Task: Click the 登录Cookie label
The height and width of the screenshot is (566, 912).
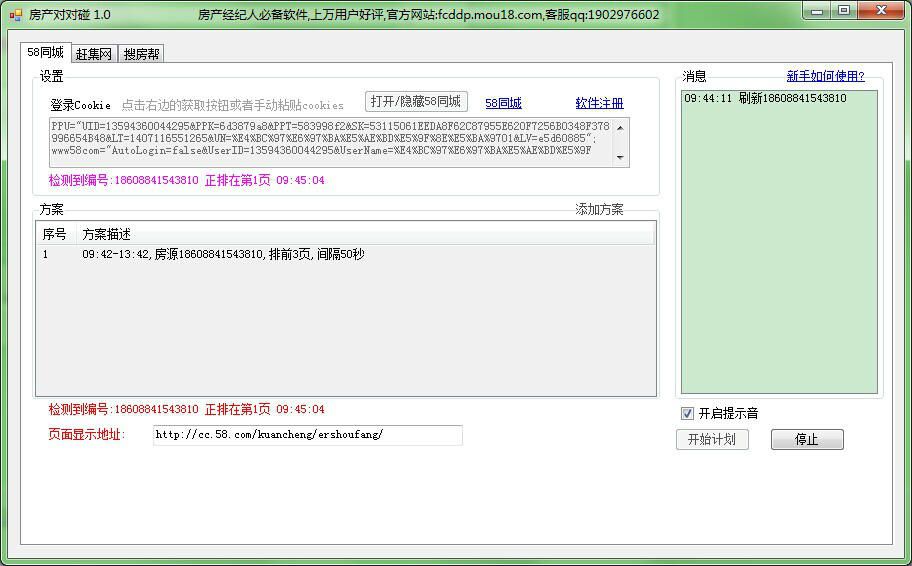Action: pyautogui.click(x=80, y=105)
